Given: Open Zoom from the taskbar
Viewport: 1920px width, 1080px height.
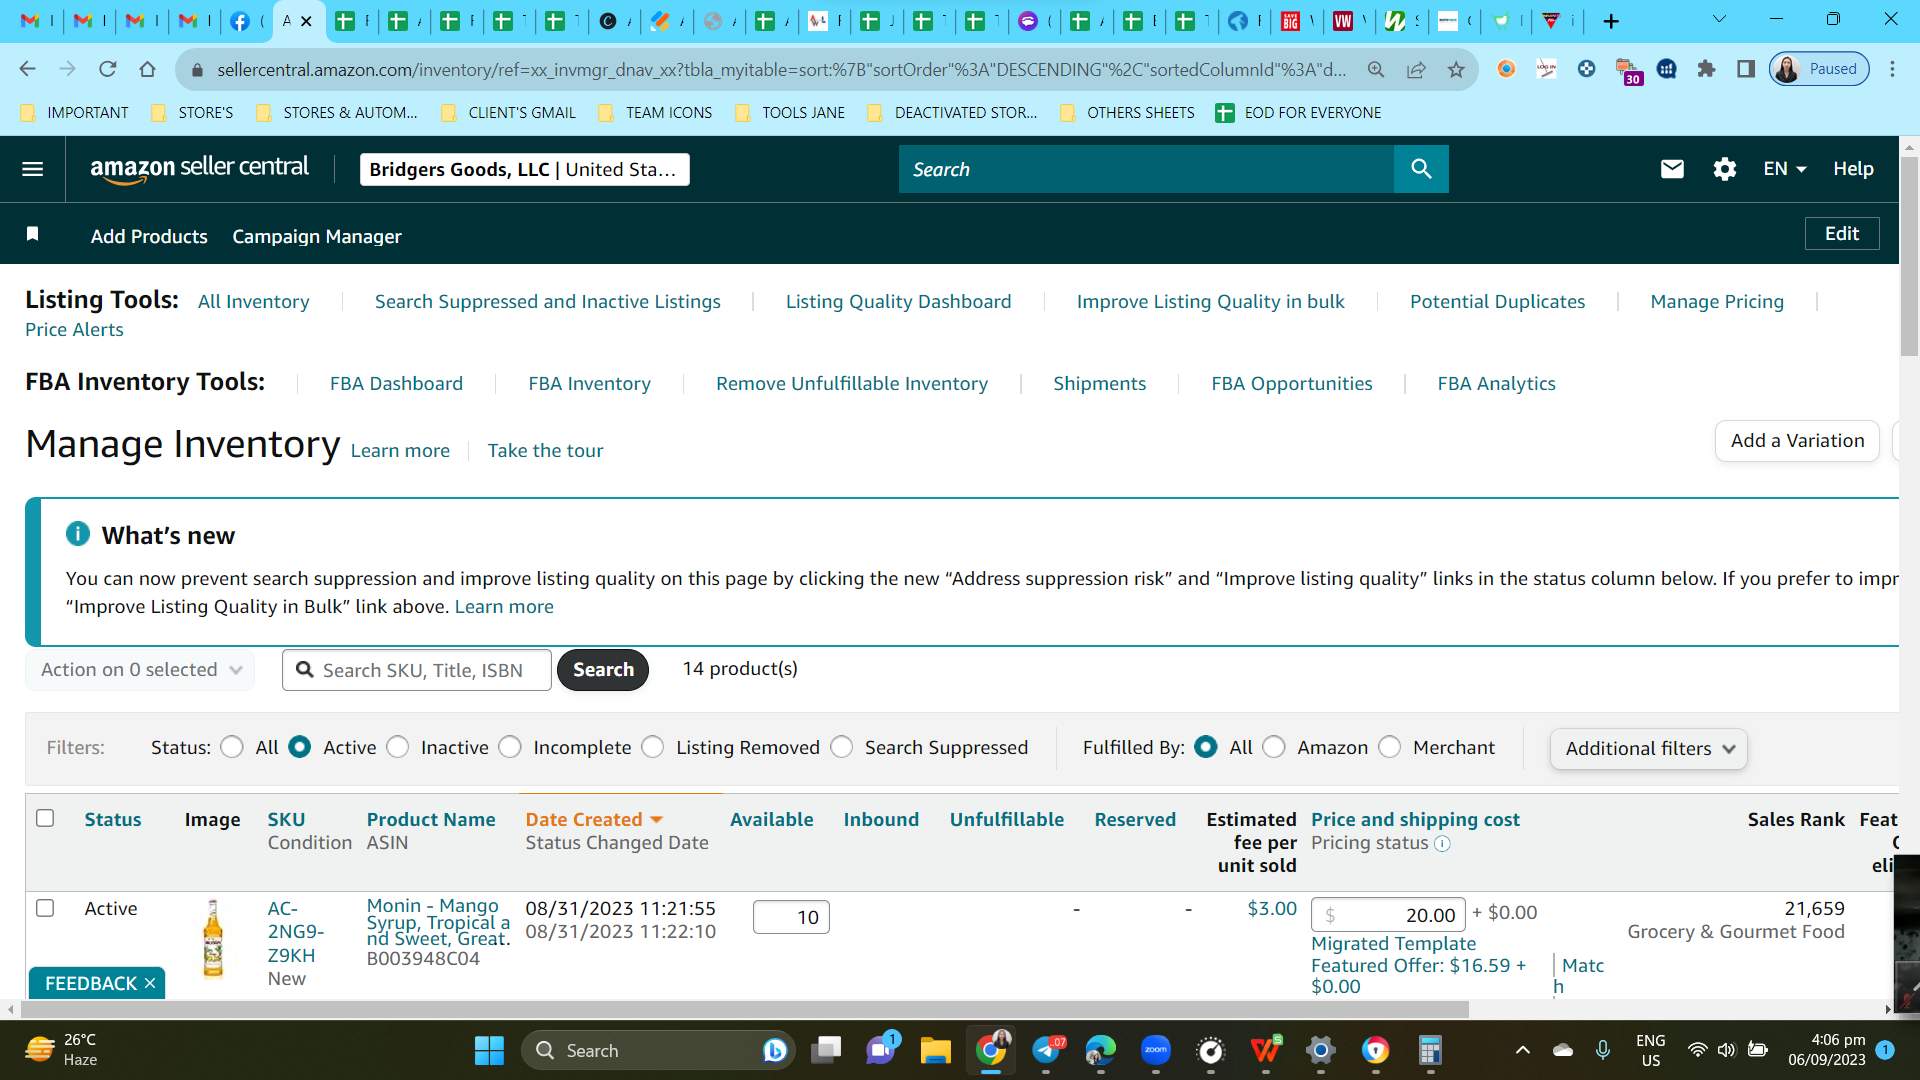Looking at the screenshot, I should pos(1155,1050).
